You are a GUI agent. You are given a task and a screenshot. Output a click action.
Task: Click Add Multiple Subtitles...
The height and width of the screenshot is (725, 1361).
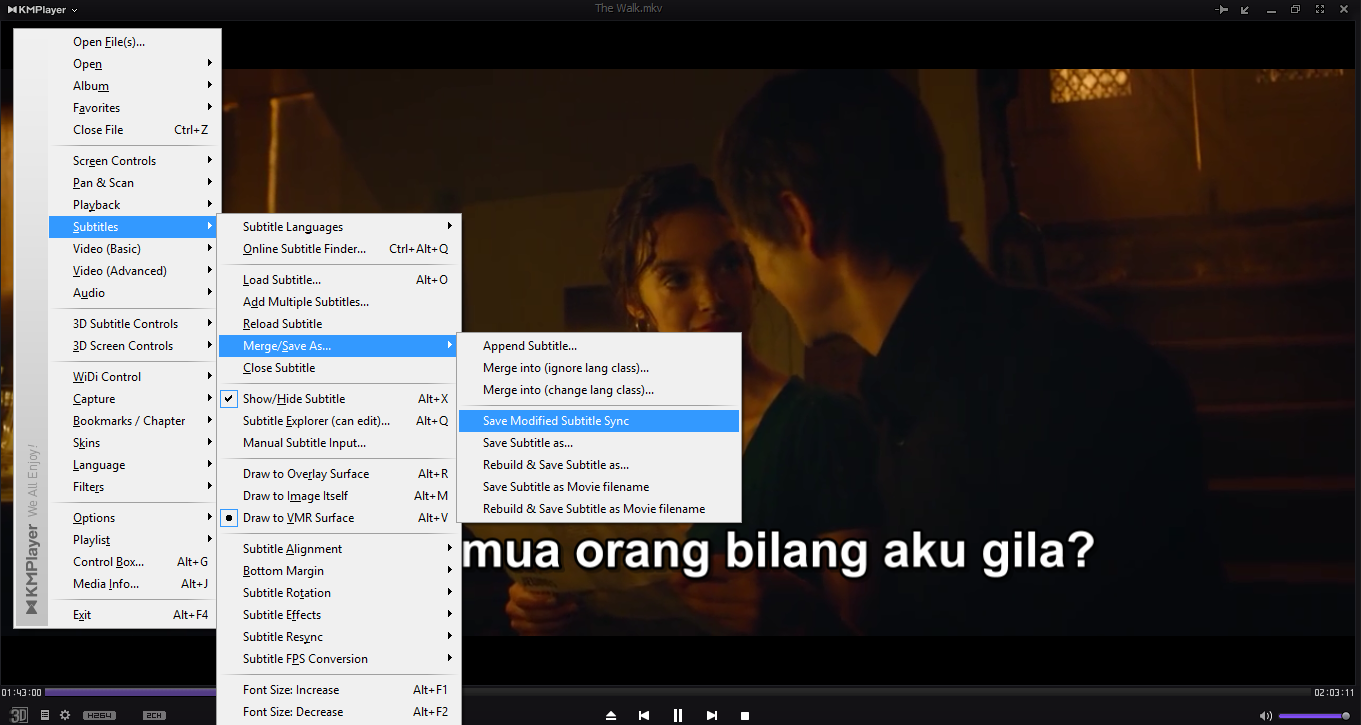coord(339,302)
